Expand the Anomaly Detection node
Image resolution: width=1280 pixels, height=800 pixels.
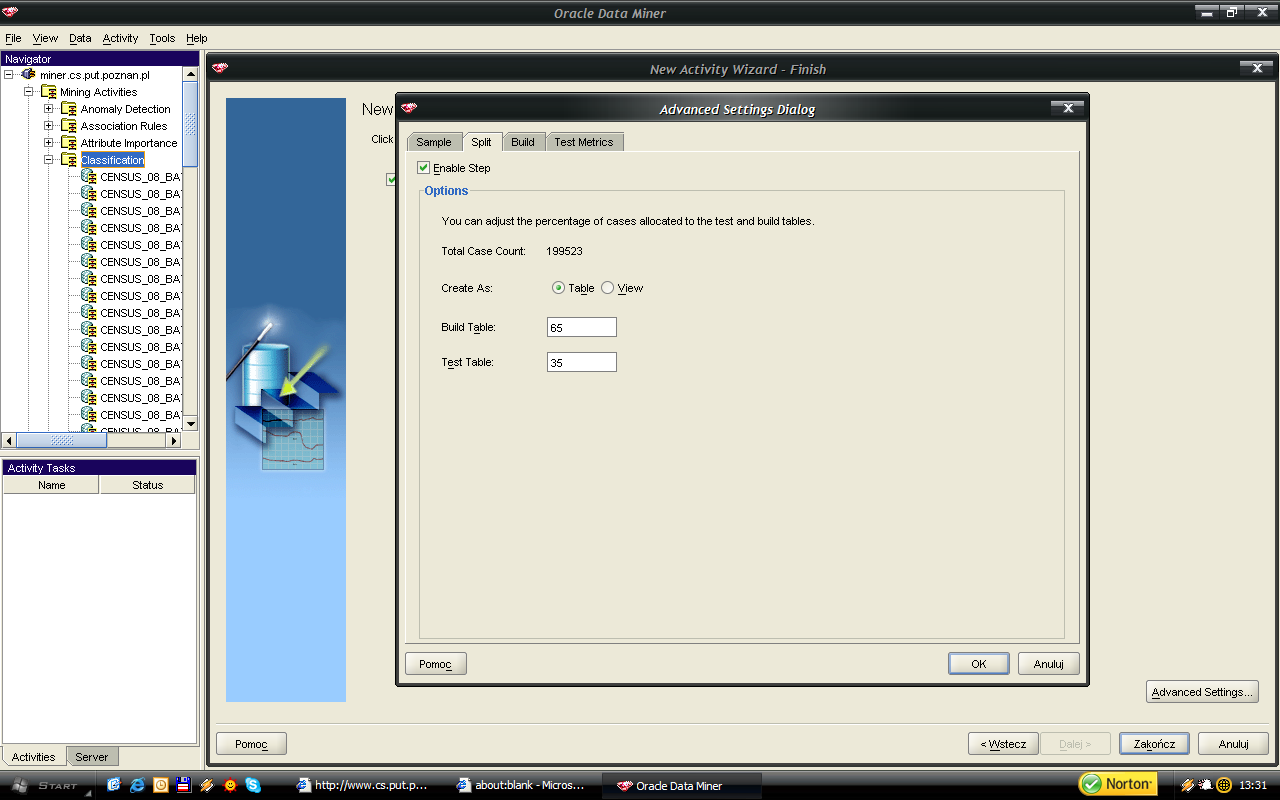(49, 109)
